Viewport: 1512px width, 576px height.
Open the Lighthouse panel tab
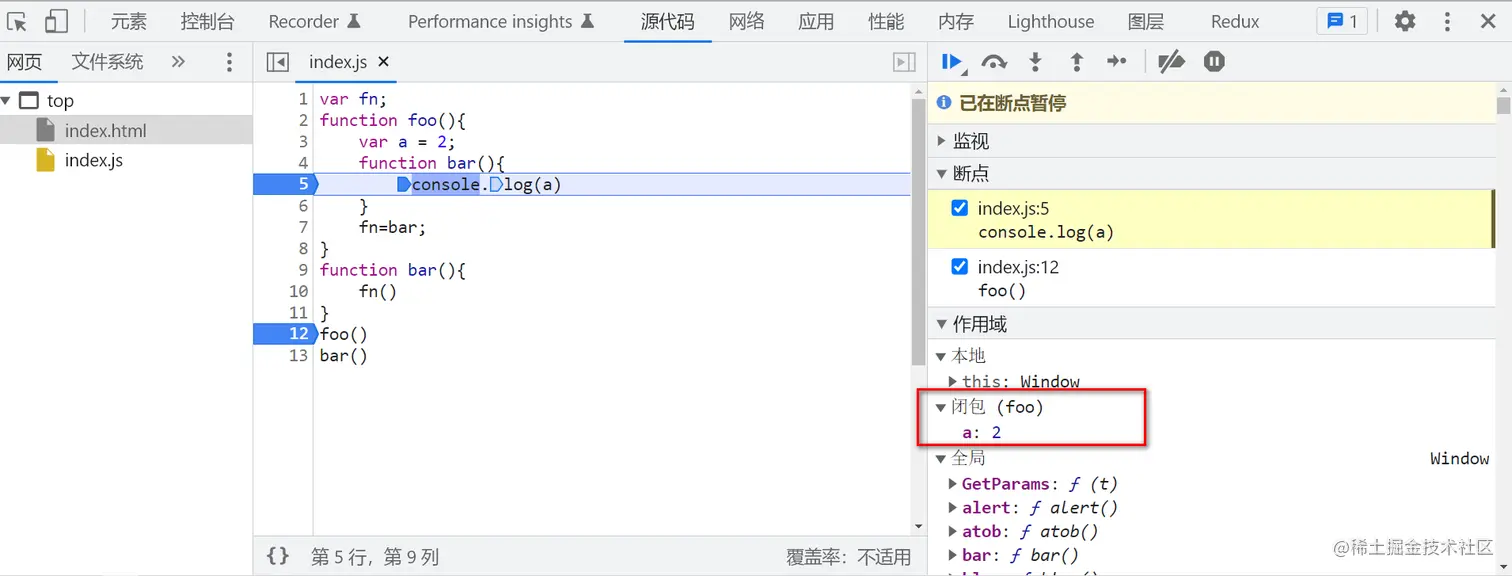coord(1051,21)
